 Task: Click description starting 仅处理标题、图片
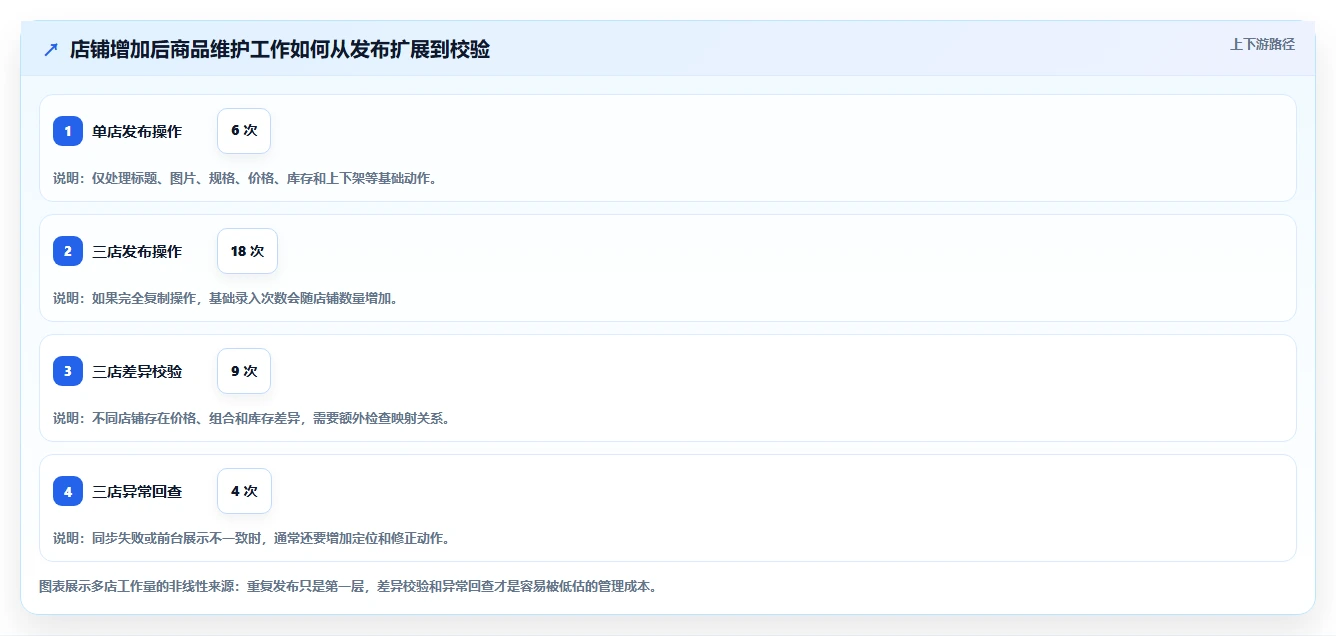coord(245,178)
